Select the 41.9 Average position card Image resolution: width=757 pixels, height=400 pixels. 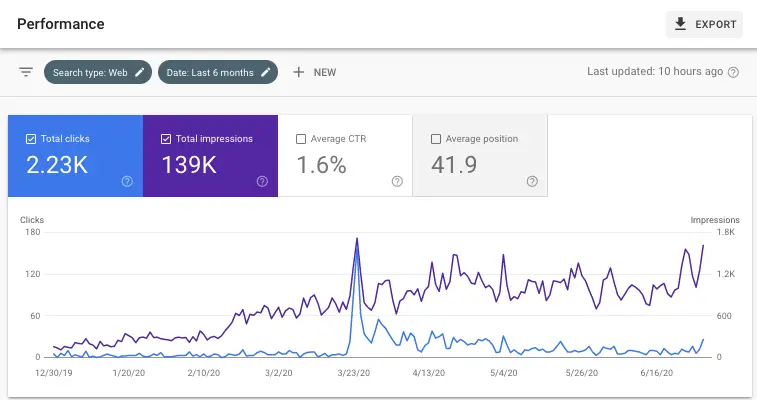[480, 156]
